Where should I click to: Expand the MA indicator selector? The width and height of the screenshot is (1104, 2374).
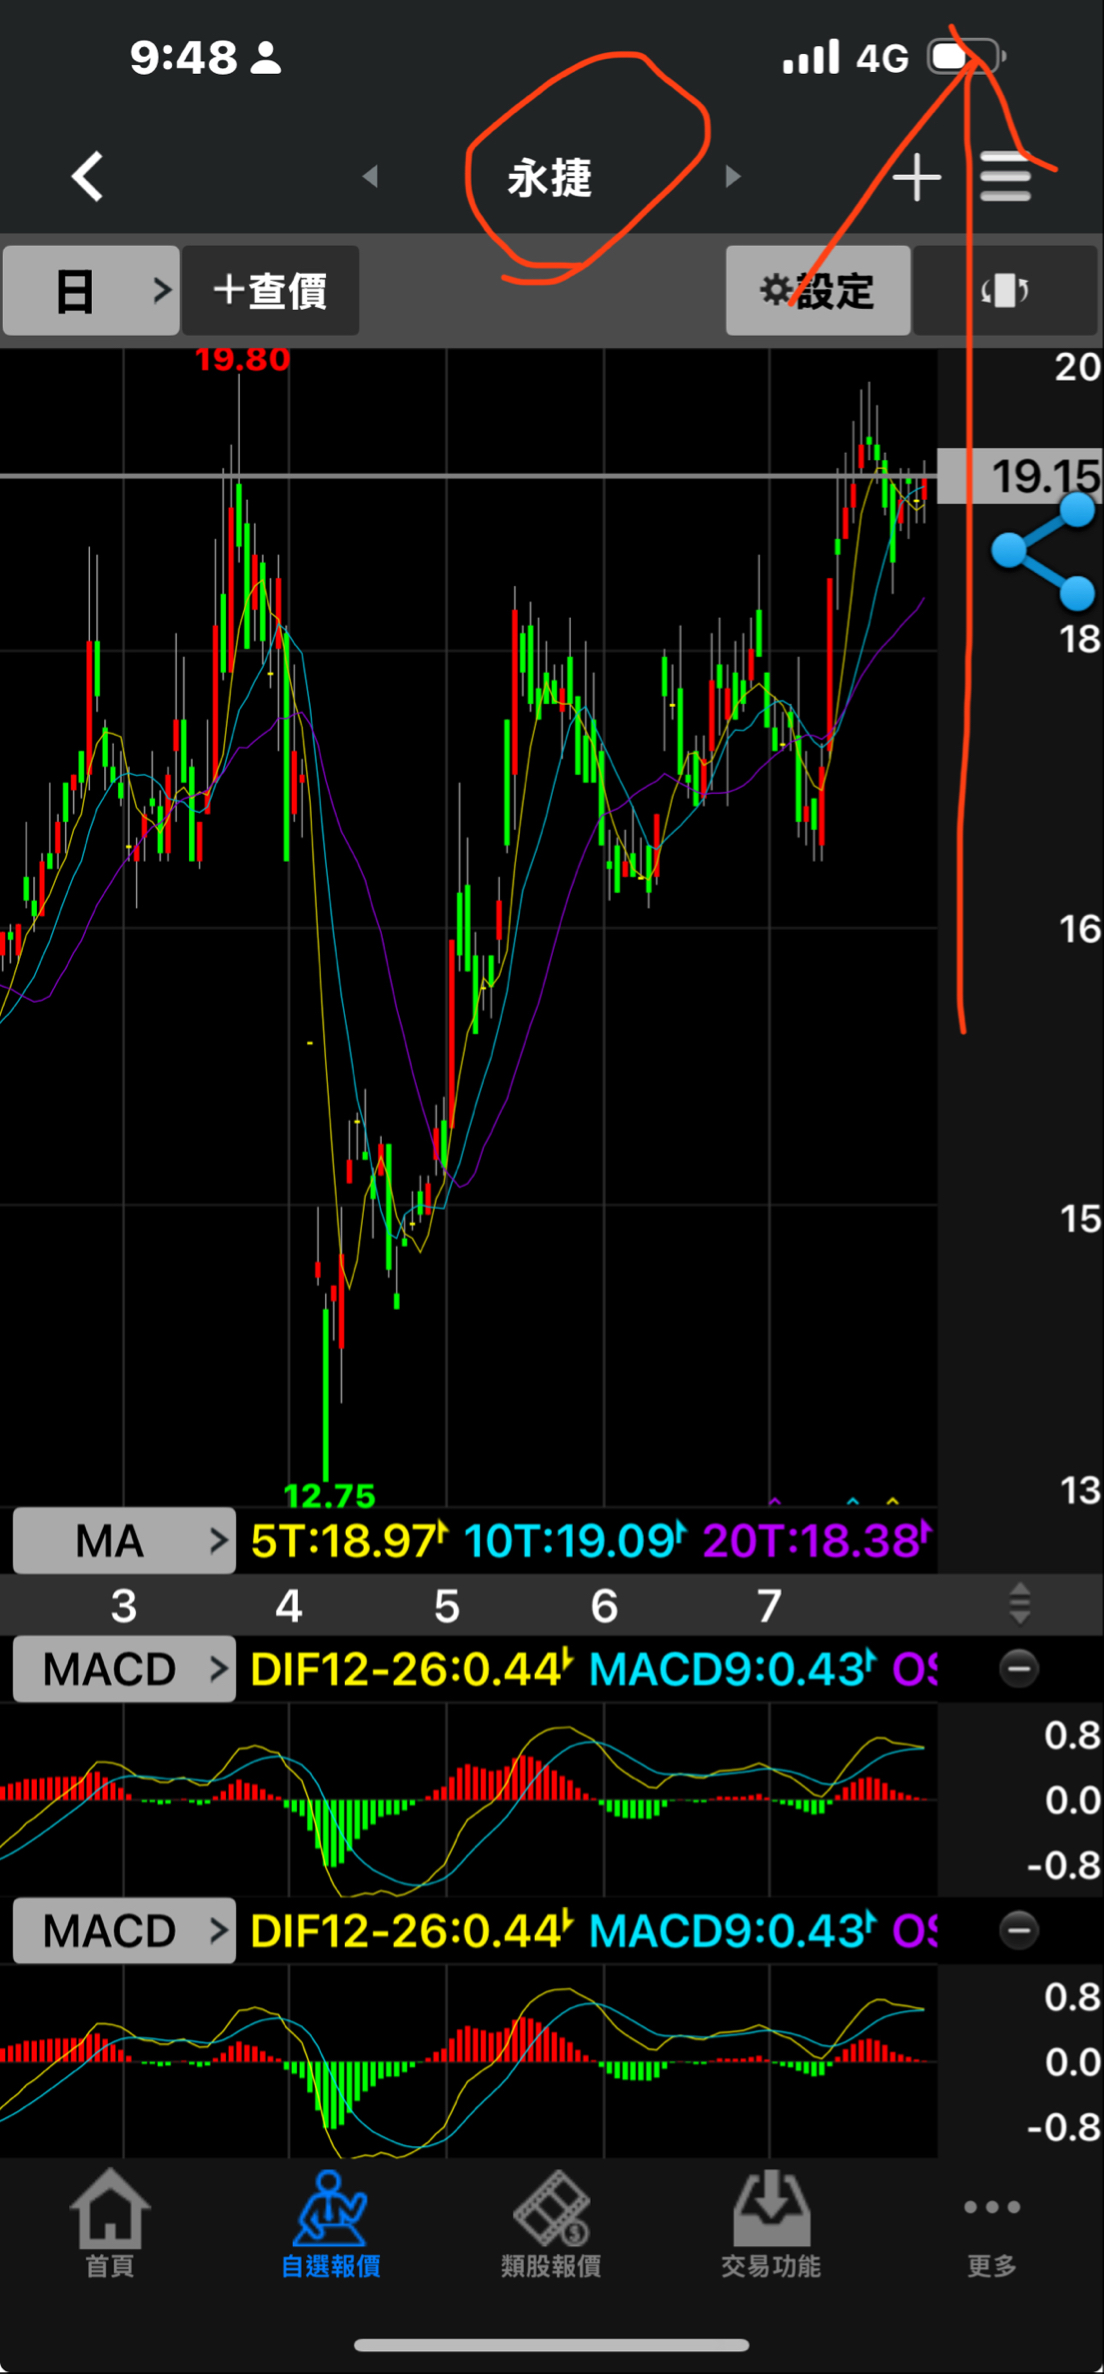pyautogui.click(x=124, y=1541)
